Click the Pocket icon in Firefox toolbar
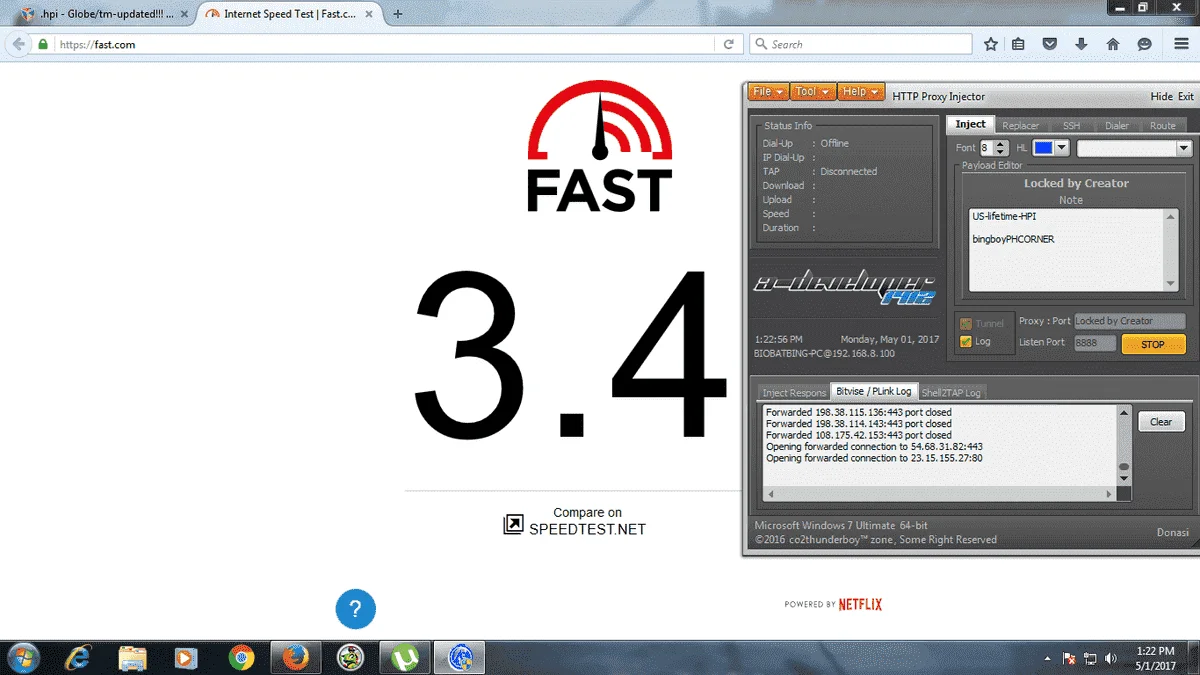 [1049, 44]
